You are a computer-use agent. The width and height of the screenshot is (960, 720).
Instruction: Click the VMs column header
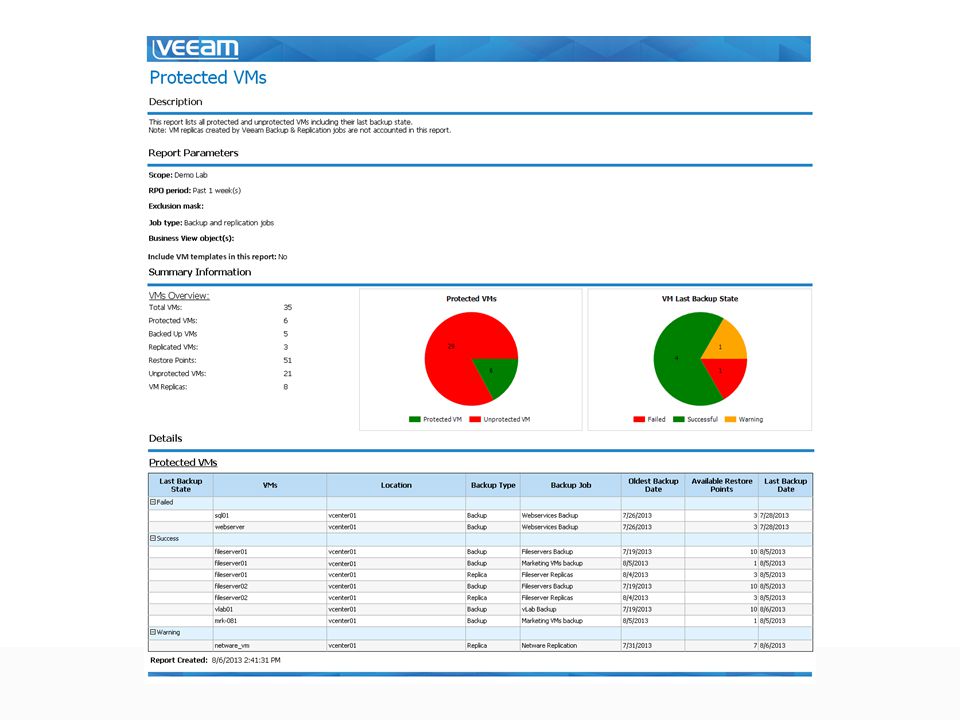270,485
